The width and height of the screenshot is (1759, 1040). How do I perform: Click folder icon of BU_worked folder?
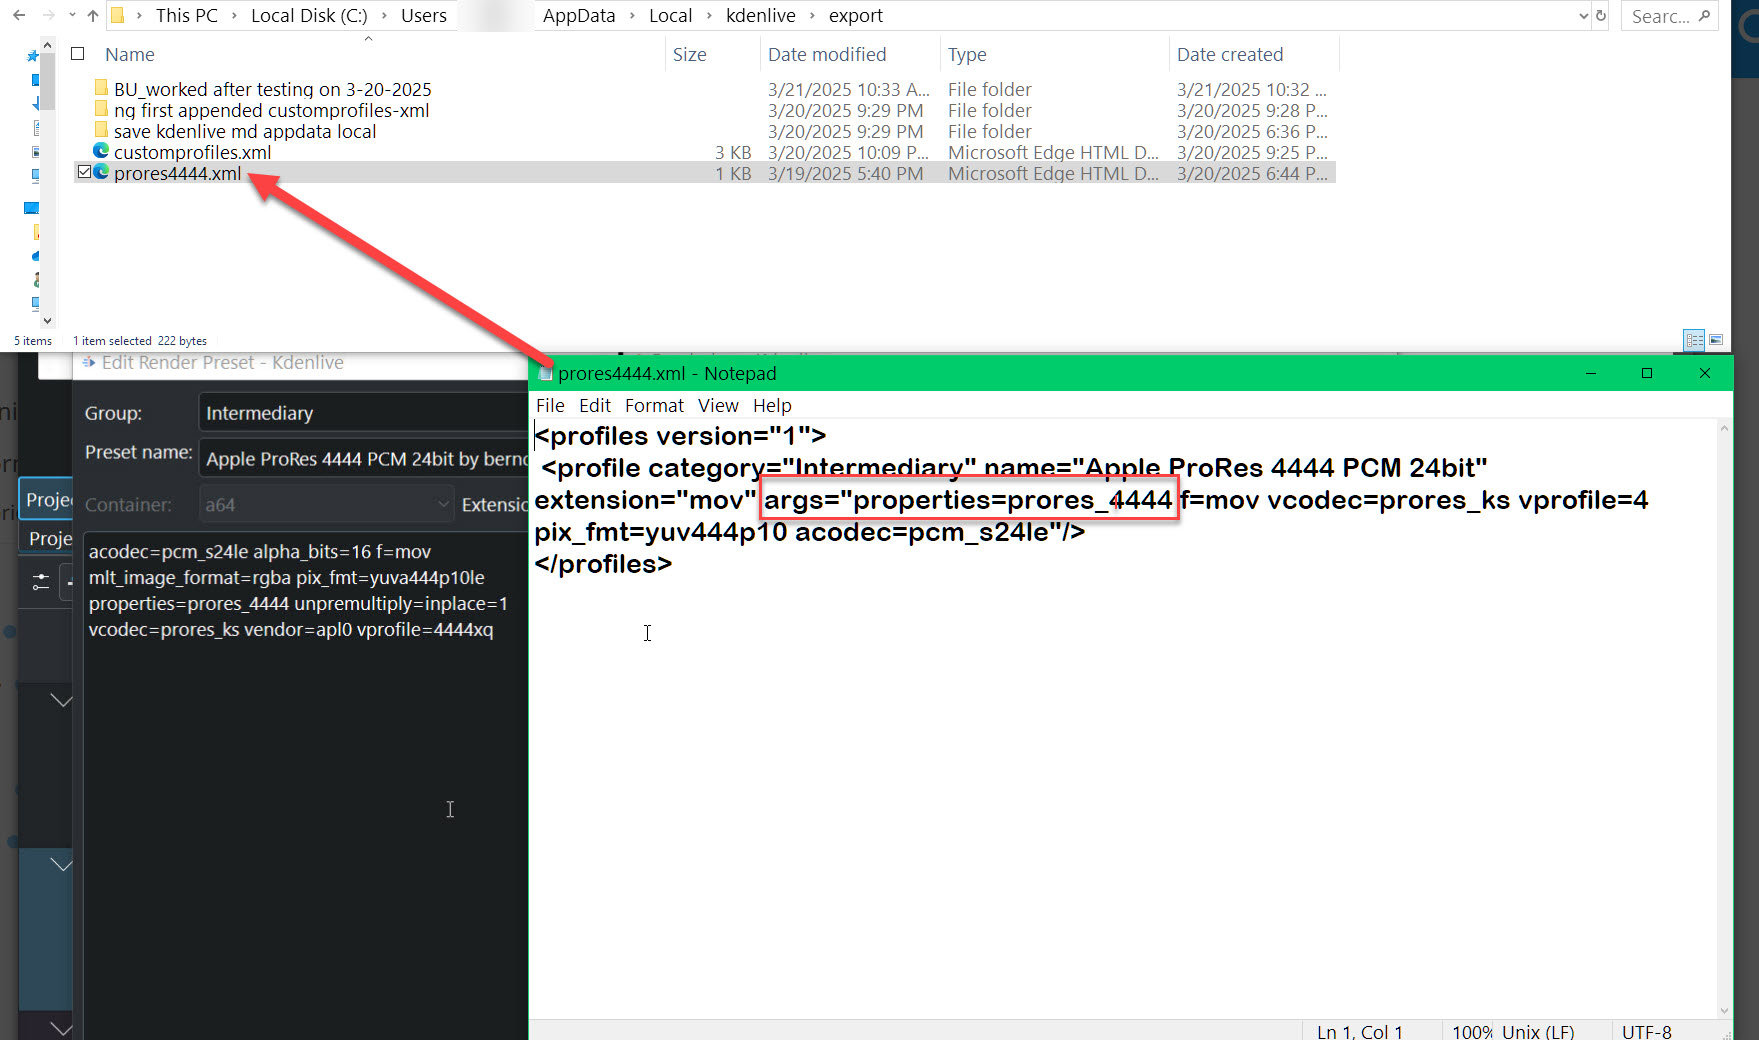pyautogui.click(x=101, y=88)
